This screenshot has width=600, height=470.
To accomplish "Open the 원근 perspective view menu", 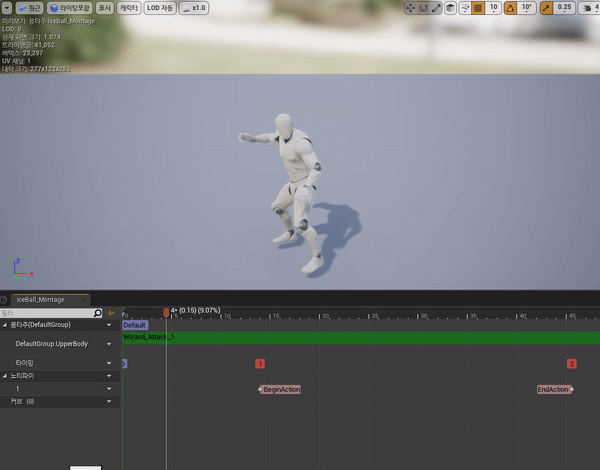I will 29,8.
